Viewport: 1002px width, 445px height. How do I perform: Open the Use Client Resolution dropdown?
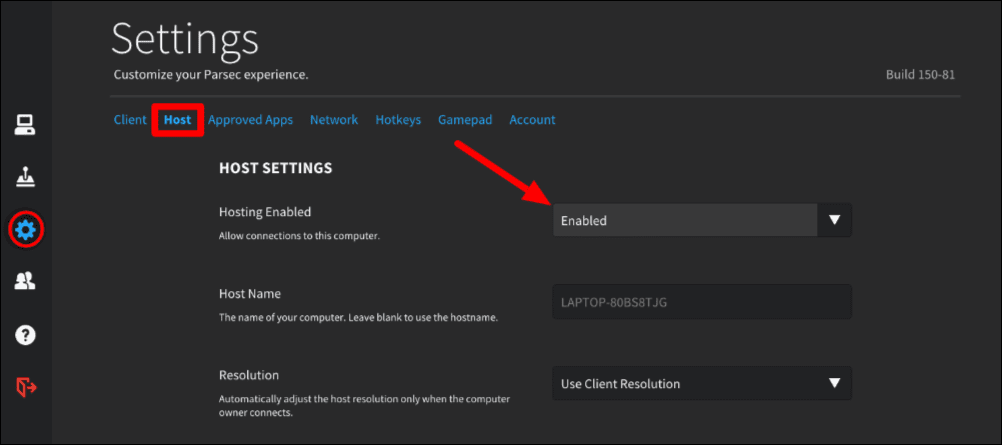click(702, 384)
